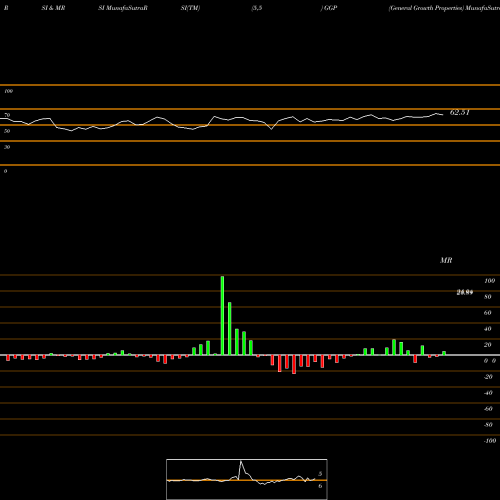Viewport: 500px width, 500px height.
Task: Click the 'SI(TM)' header text
Action: coord(190,8)
